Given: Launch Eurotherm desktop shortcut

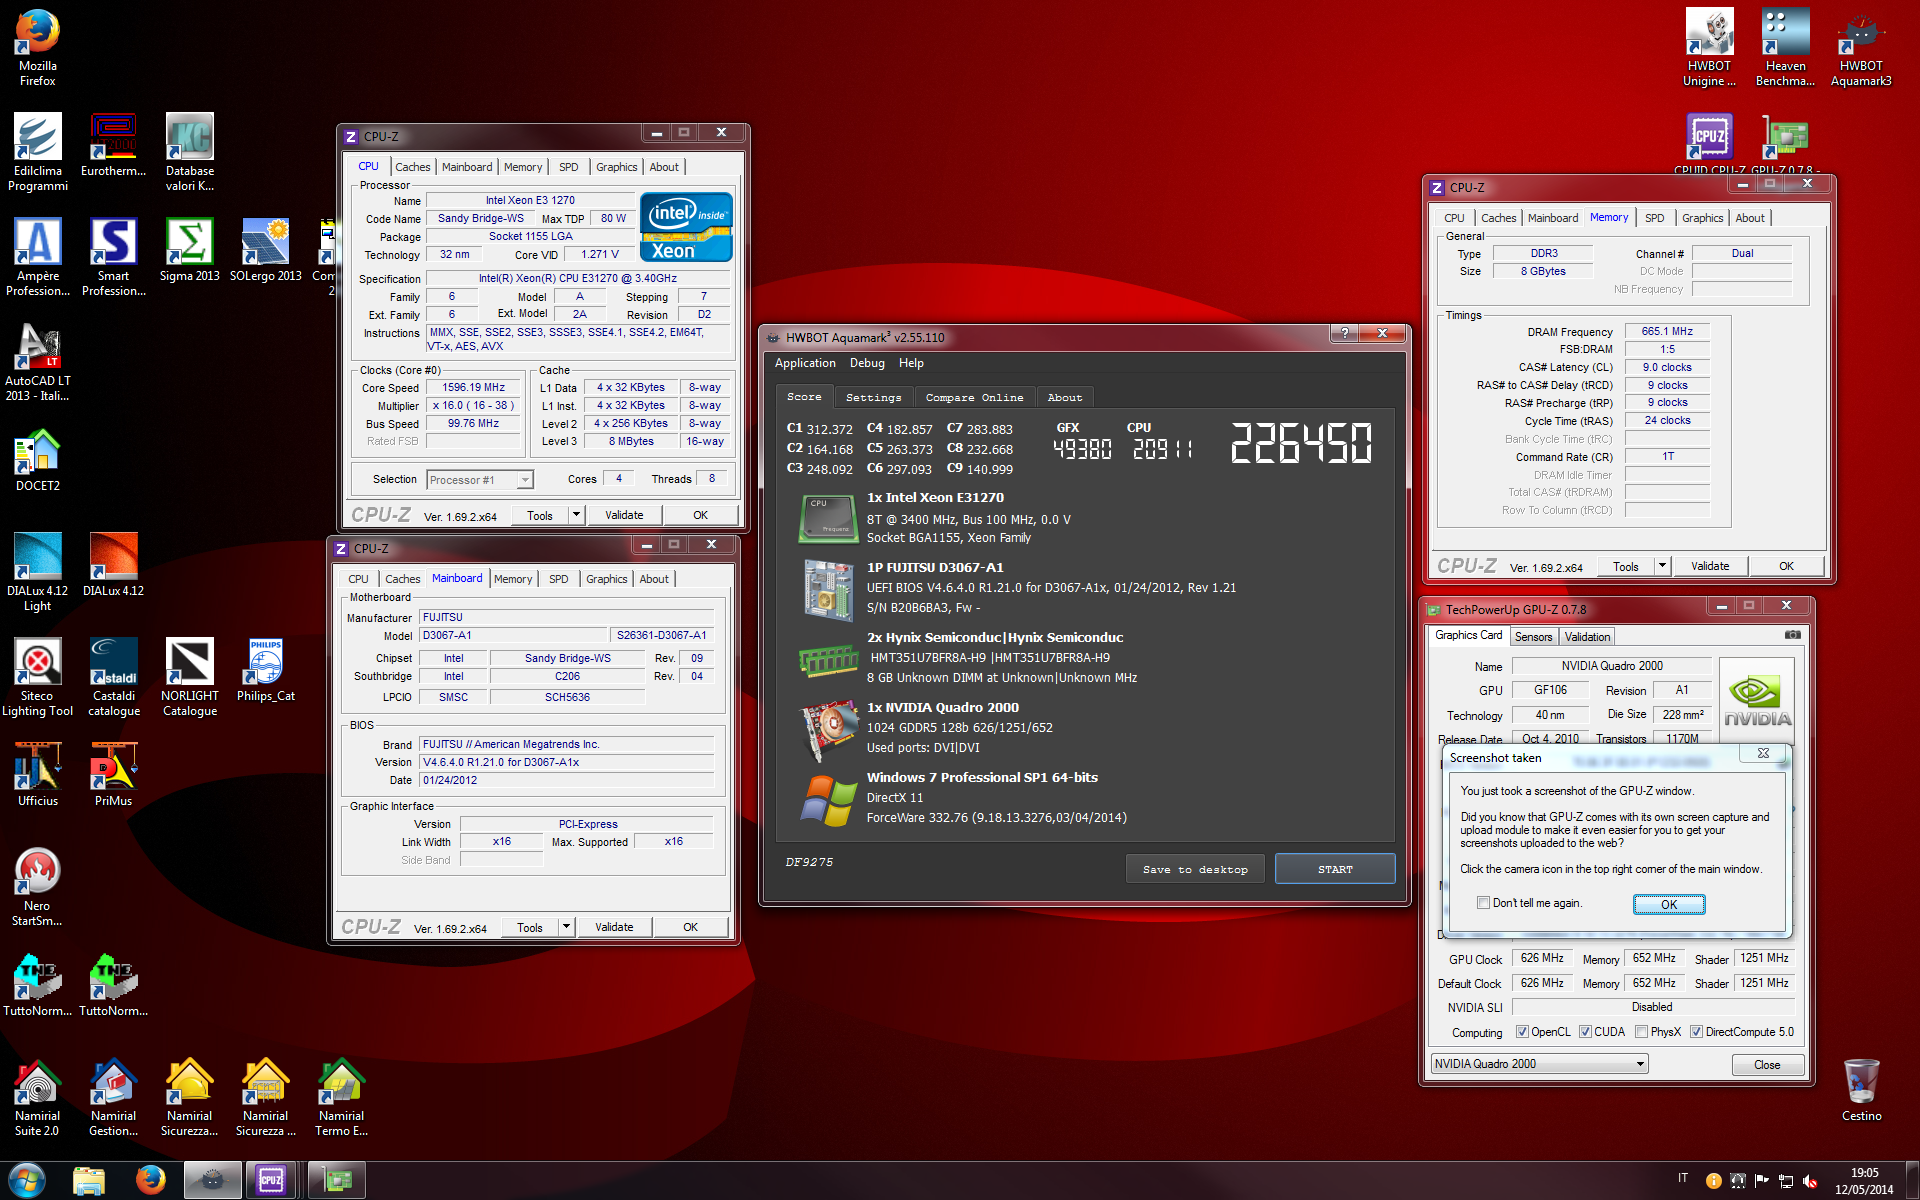Looking at the screenshot, I should (113, 145).
